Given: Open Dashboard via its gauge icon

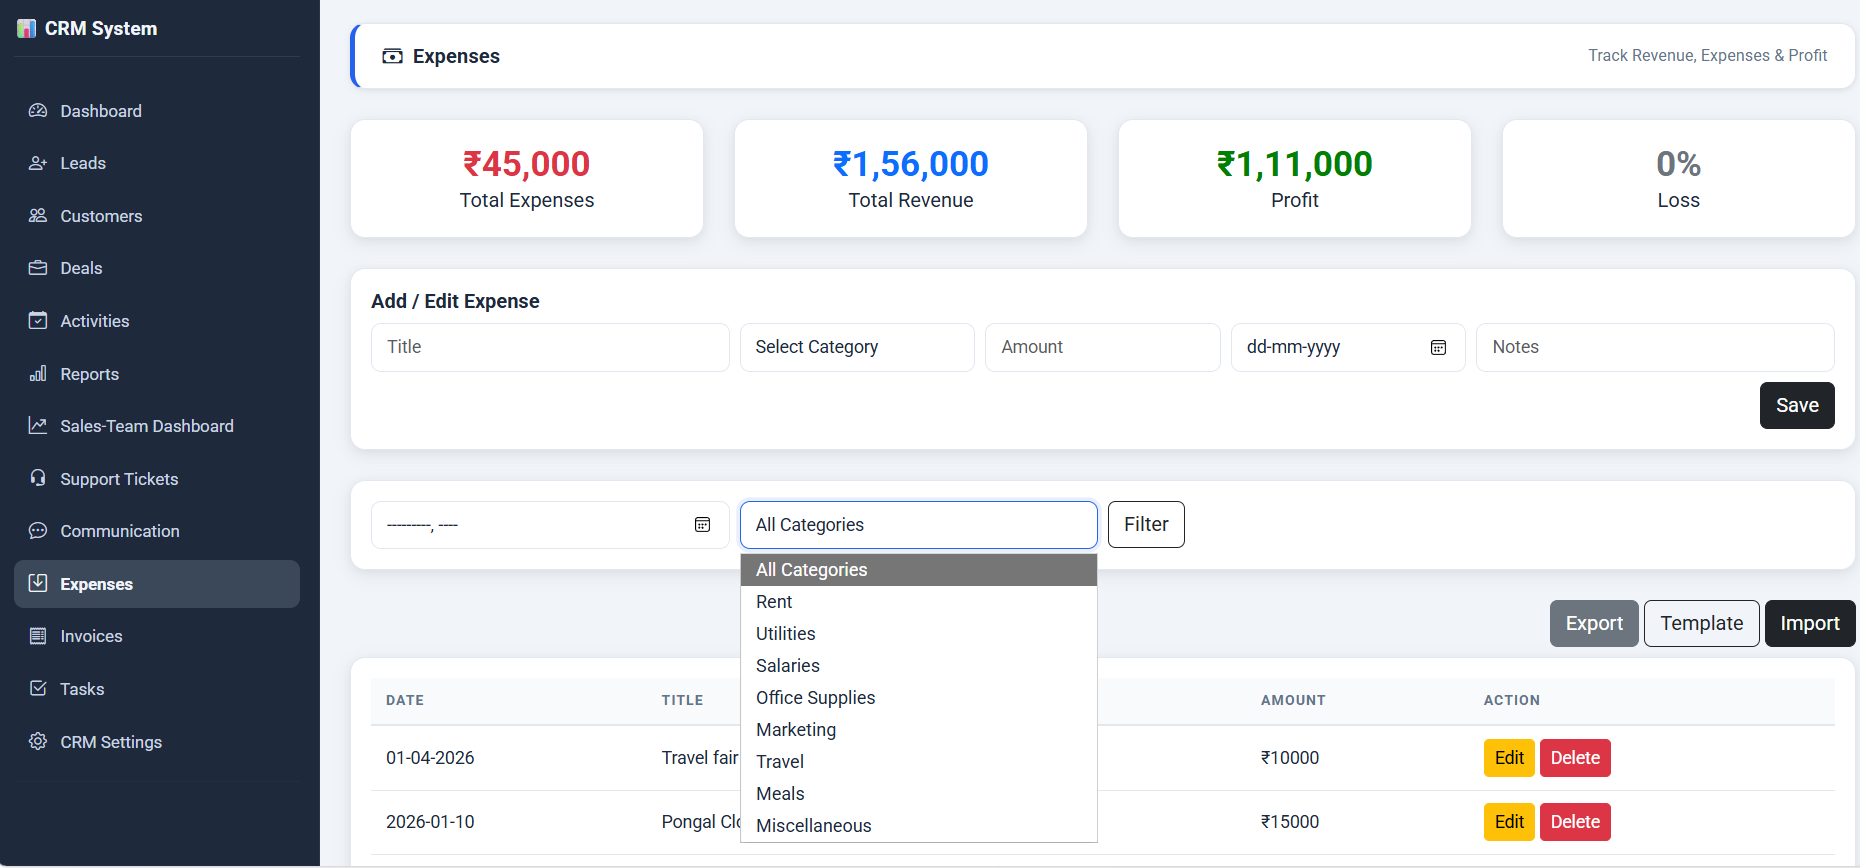Looking at the screenshot, I should (38, 111).
